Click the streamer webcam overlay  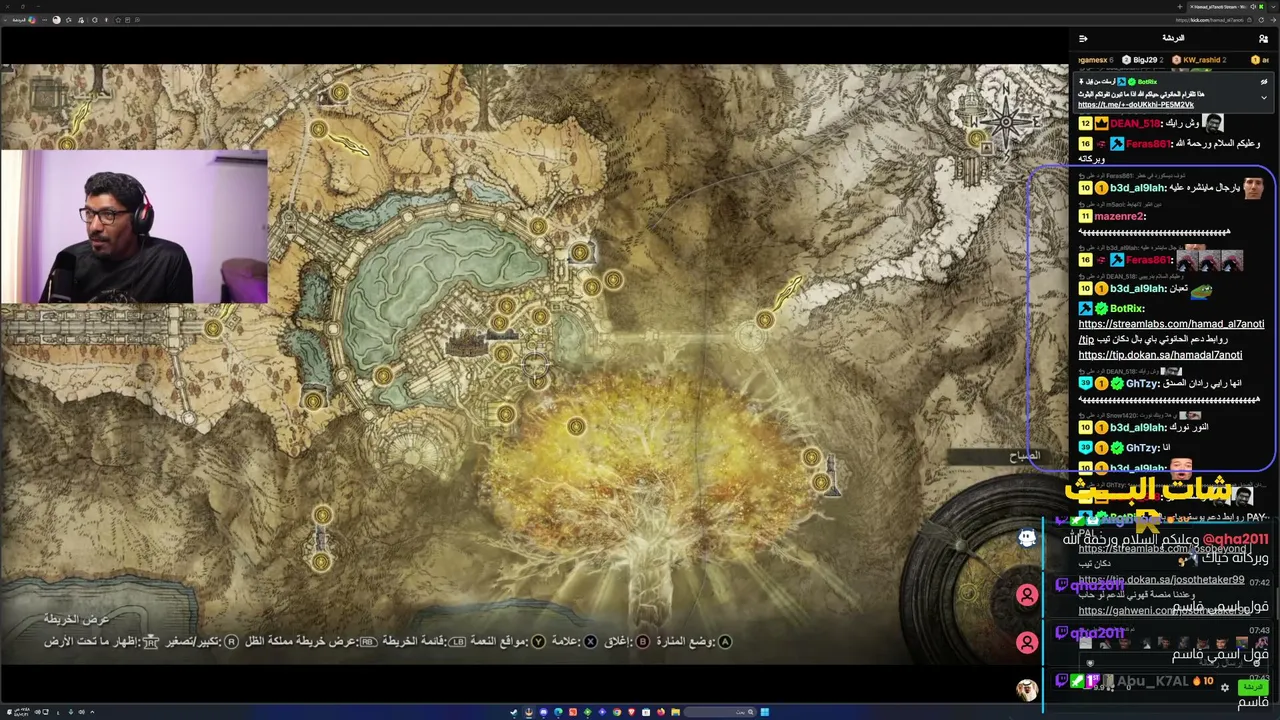point(134,226)
